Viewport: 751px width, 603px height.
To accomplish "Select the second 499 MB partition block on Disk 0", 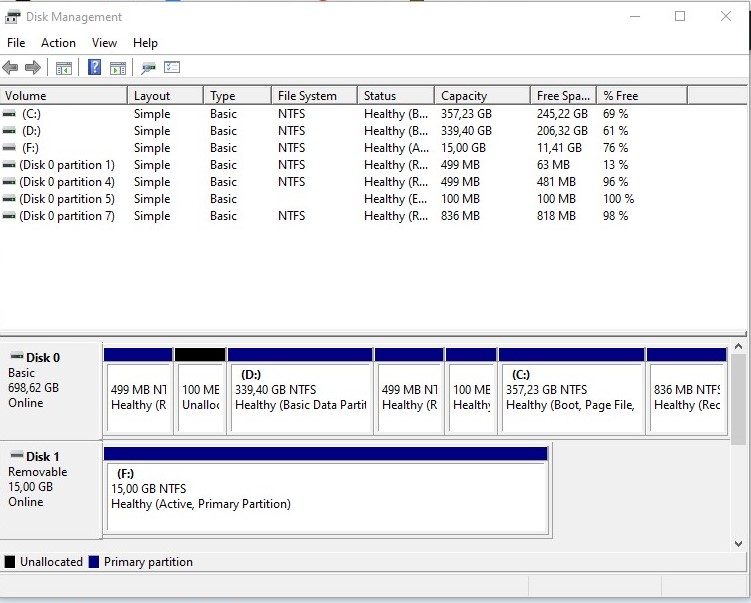I will 409,392.
